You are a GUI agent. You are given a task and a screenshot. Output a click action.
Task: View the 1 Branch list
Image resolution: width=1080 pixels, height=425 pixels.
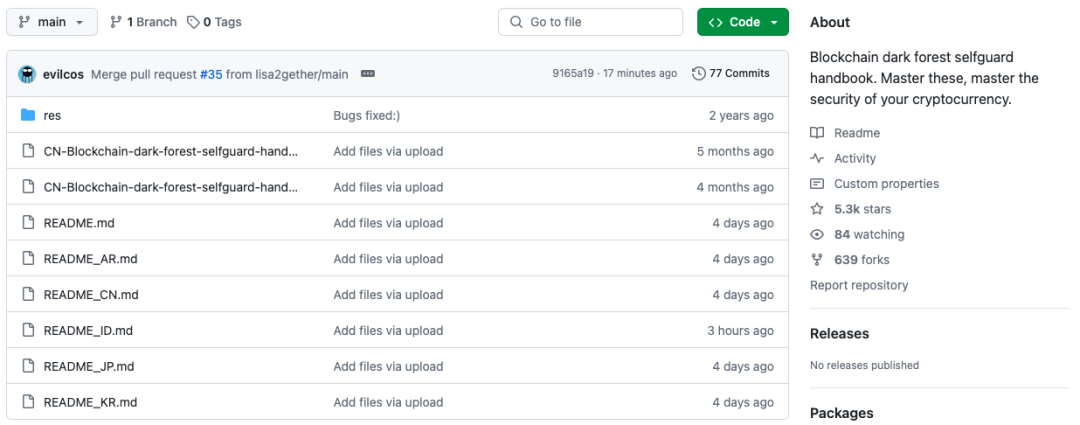[143, 22]
